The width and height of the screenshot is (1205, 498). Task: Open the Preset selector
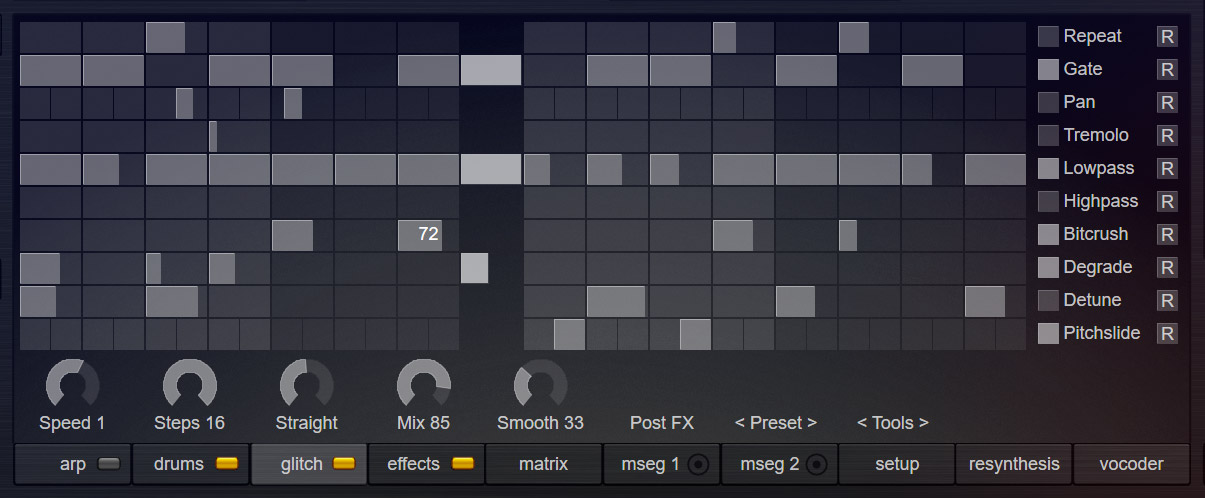tap(776, 423)
